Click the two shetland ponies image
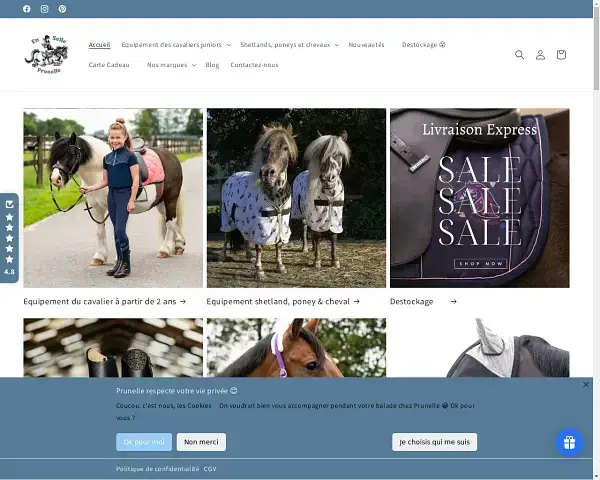Viewport: 600px width, 480px height. pos(297,198)
